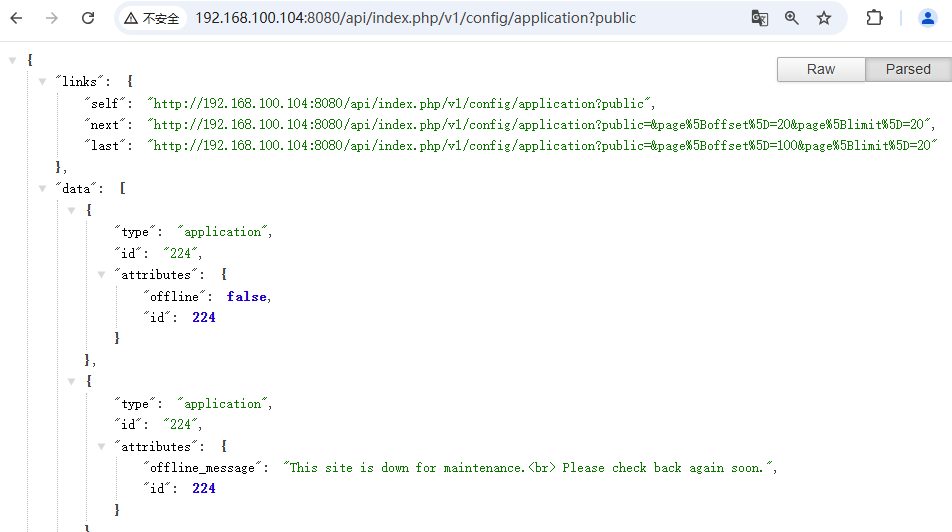Switch to Parsed JSON view

point(908,69)
